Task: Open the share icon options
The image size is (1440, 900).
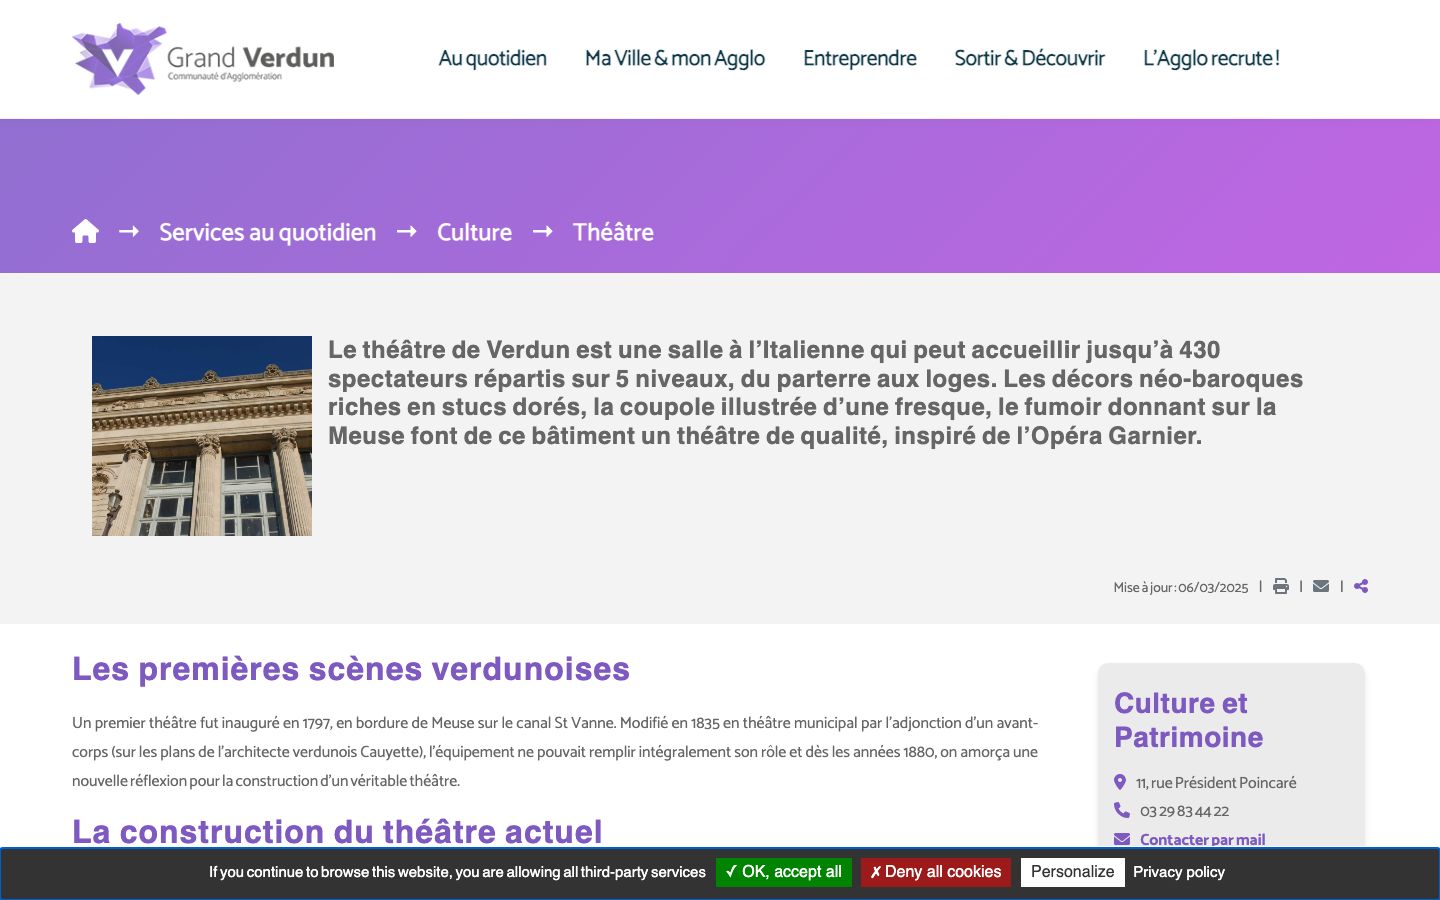Action: tap(1361, 586)
